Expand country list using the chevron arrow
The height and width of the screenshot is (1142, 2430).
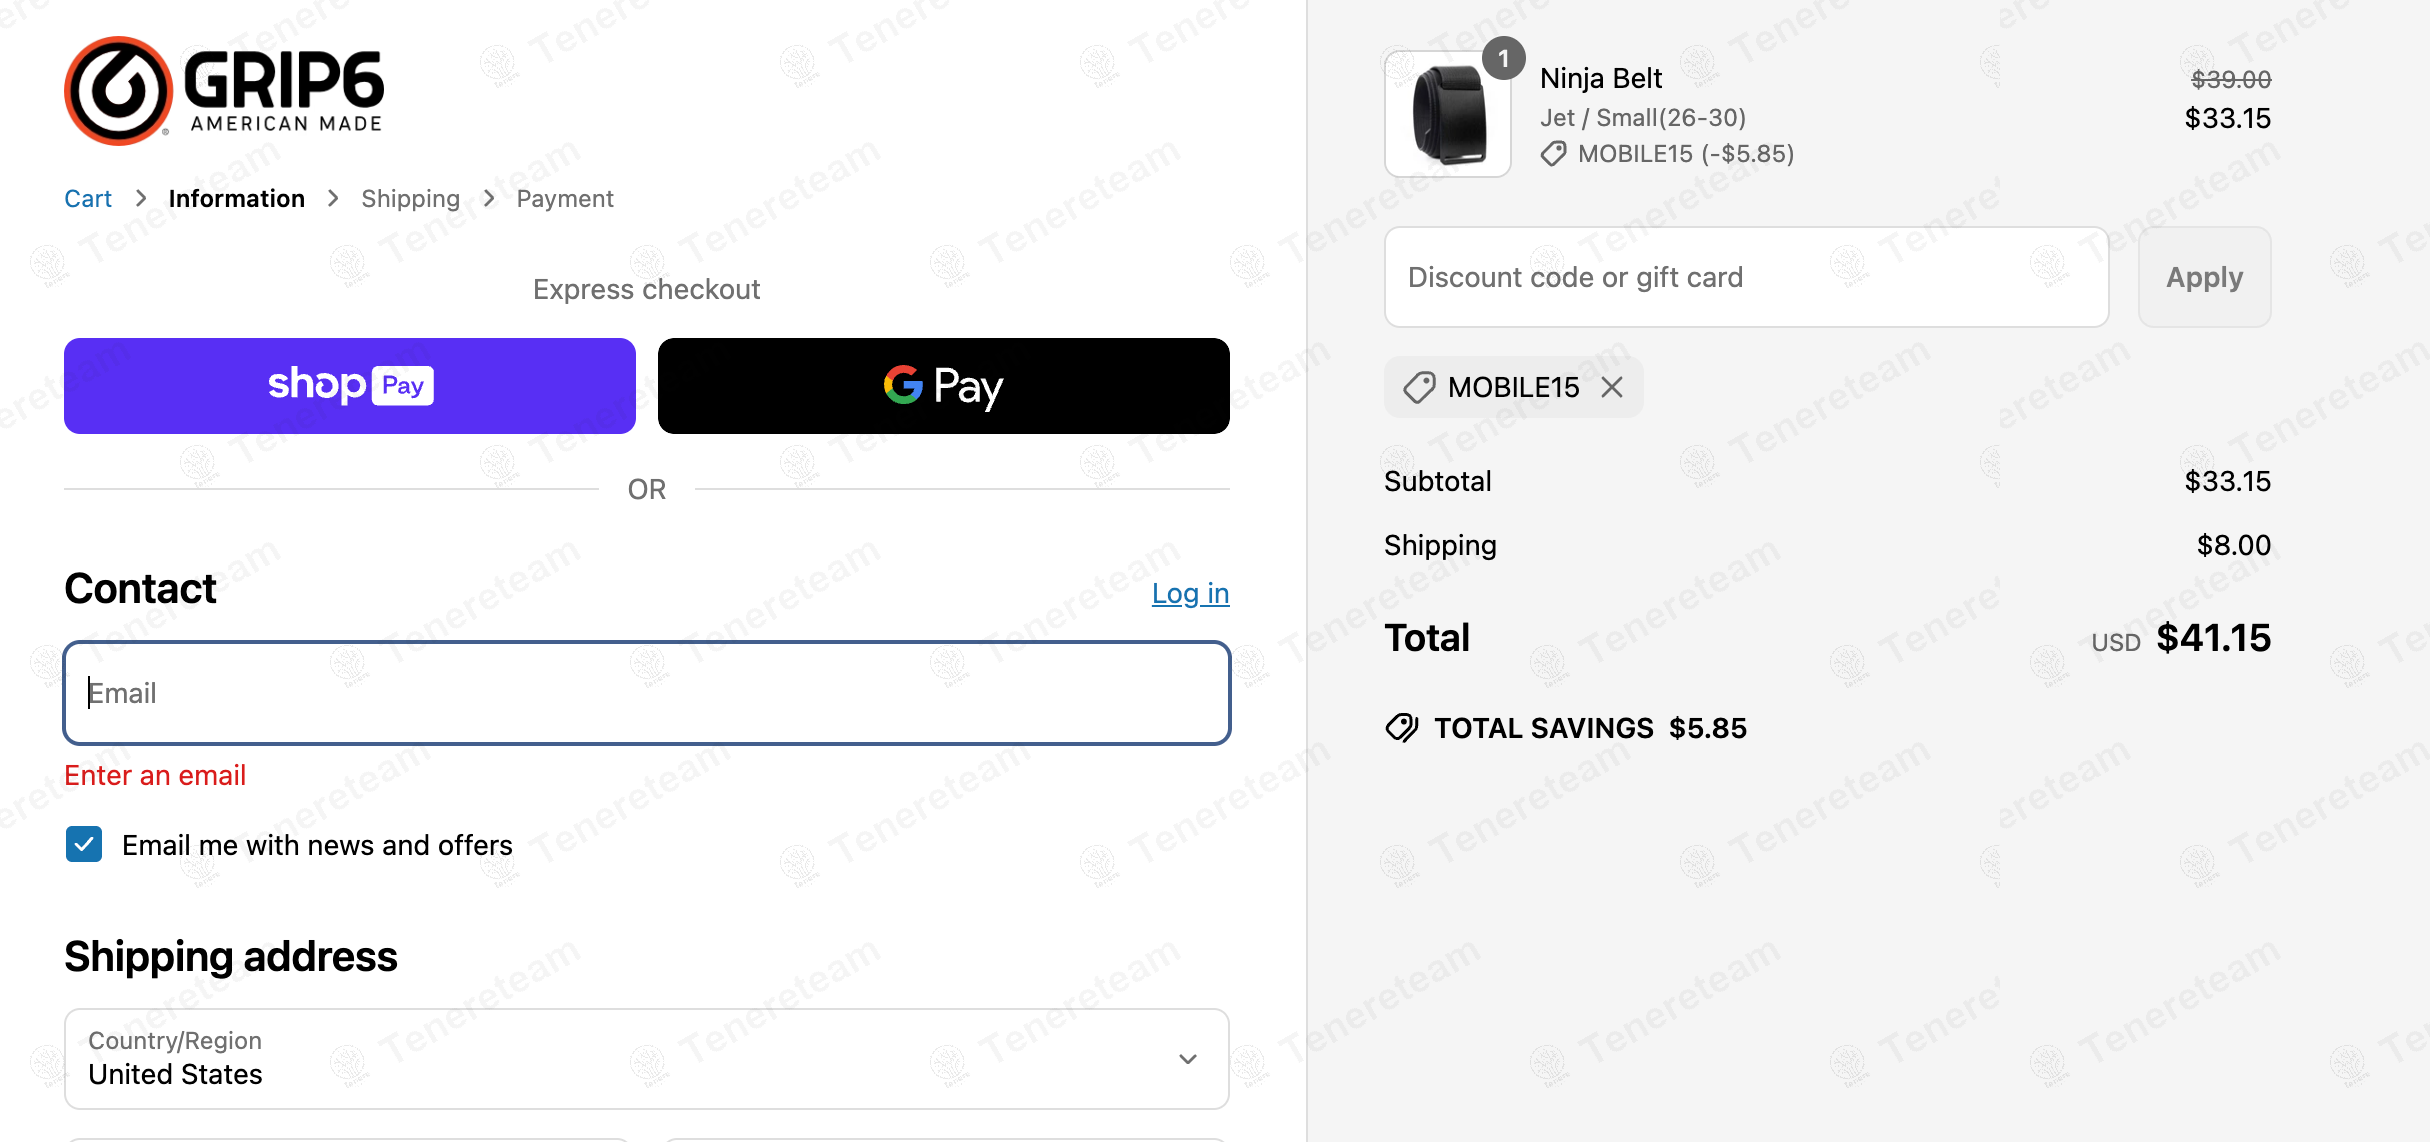pyautogui.click(x=1187, y=1059)
